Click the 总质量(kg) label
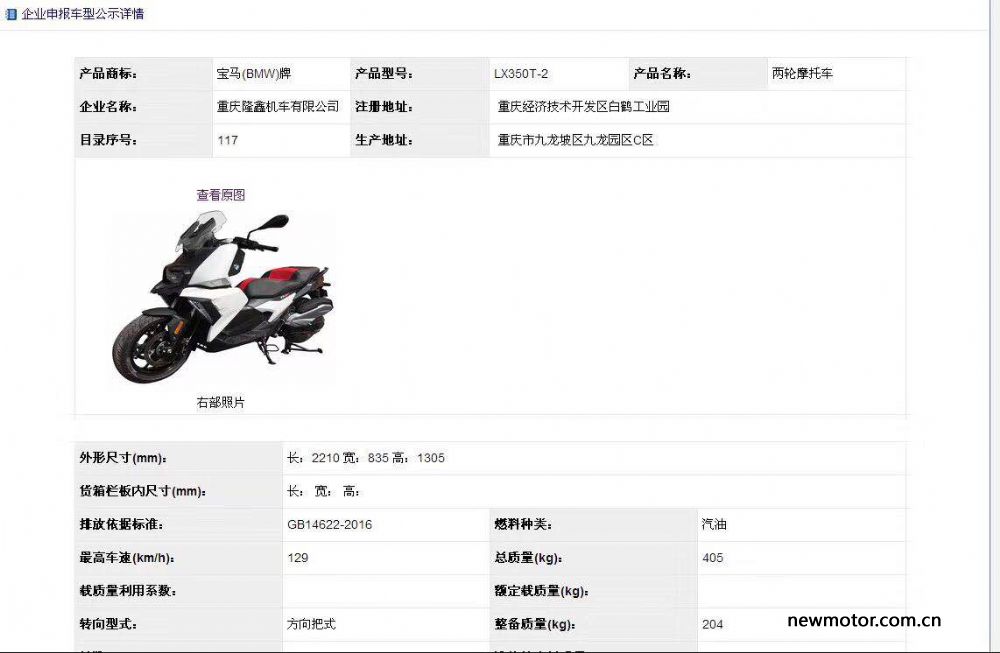Screen dimensions: 1000x653 (x=528, y=558)
